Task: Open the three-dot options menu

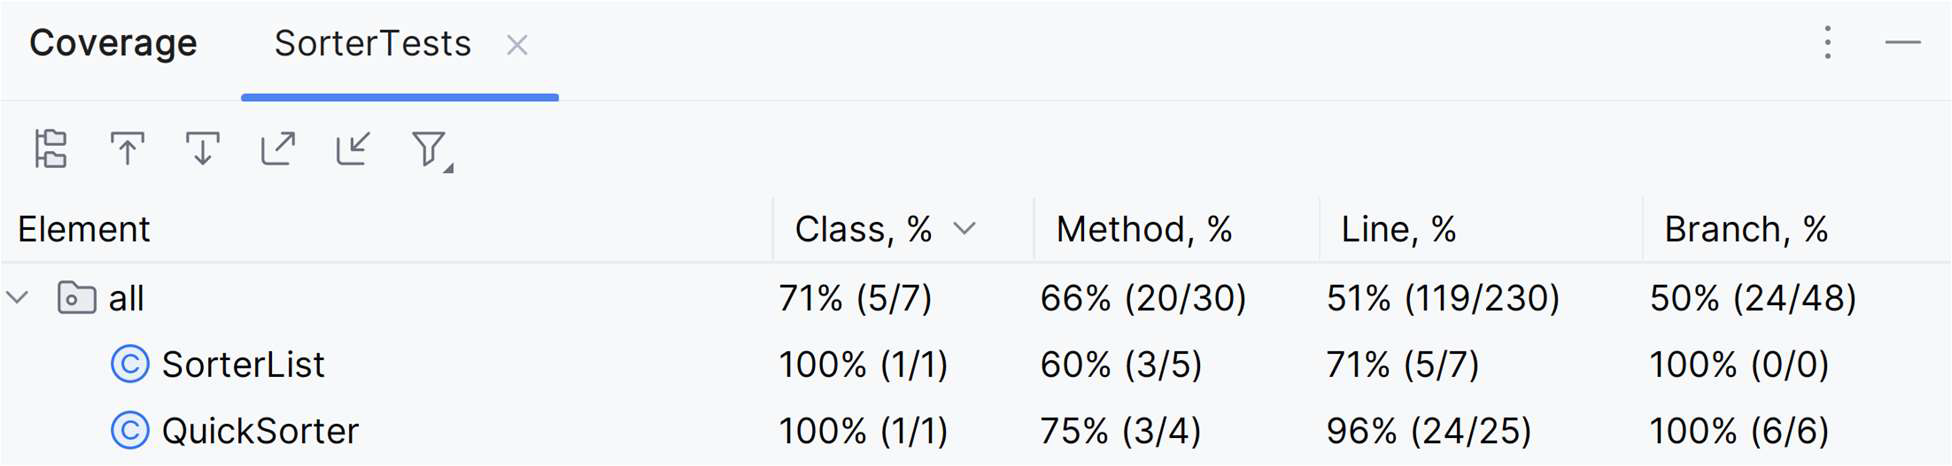Action: click(x=1828, y=43)
